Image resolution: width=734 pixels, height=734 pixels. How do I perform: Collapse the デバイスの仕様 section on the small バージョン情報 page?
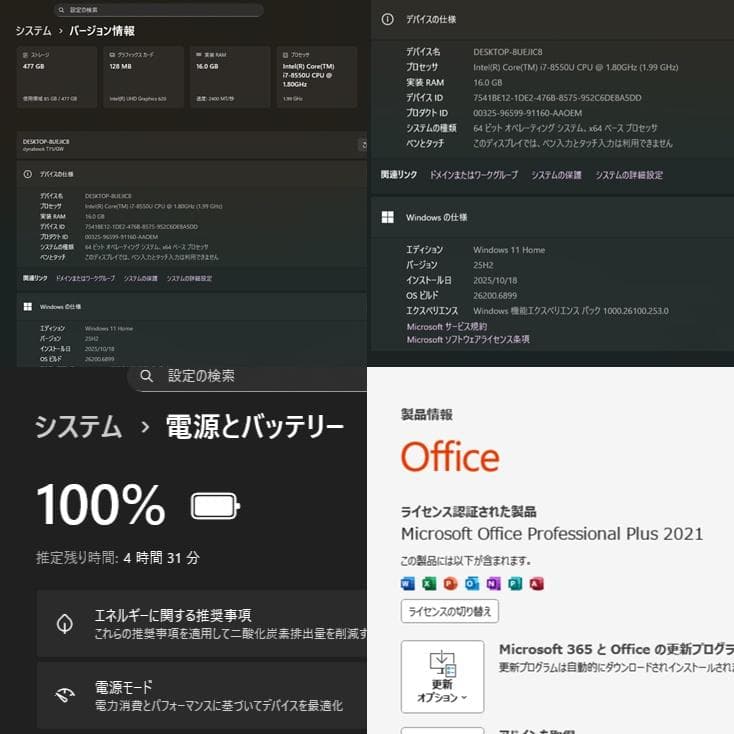coord(192,174)
